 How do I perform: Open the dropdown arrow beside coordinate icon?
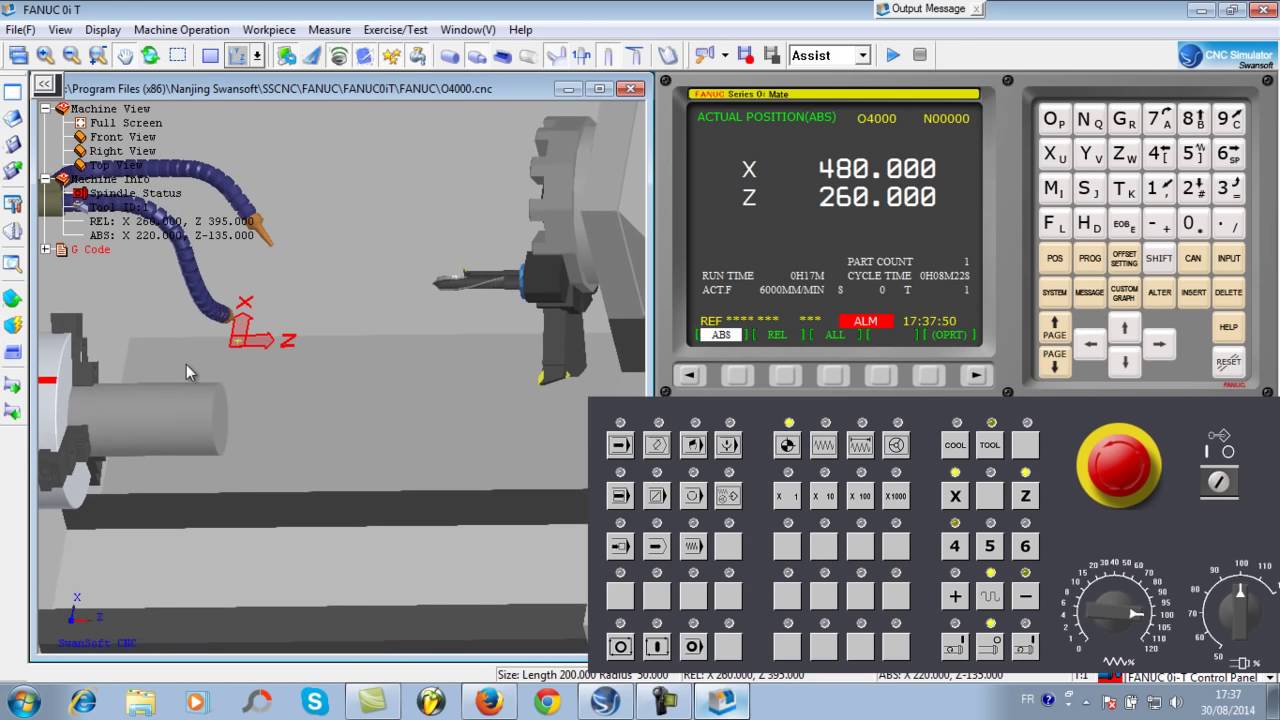257,56
